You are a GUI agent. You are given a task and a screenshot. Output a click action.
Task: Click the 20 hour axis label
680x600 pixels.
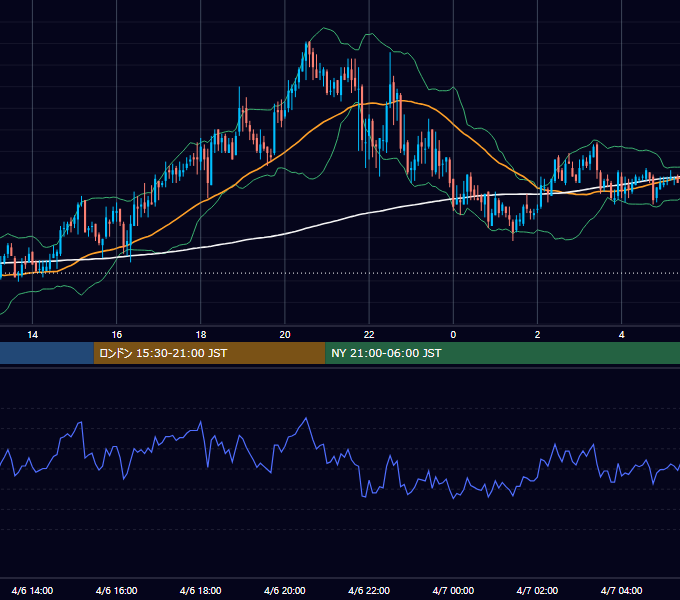285,335
